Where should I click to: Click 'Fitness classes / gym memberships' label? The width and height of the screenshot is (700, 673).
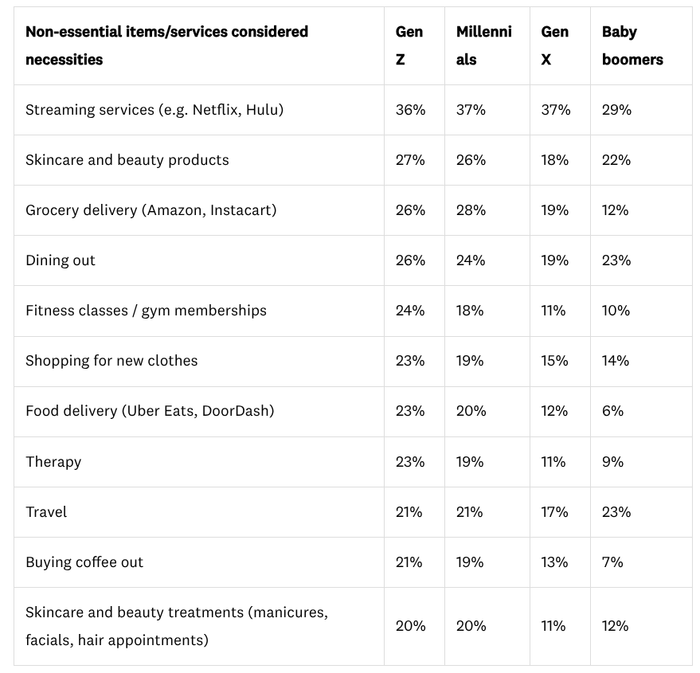[x=146, y=310]
